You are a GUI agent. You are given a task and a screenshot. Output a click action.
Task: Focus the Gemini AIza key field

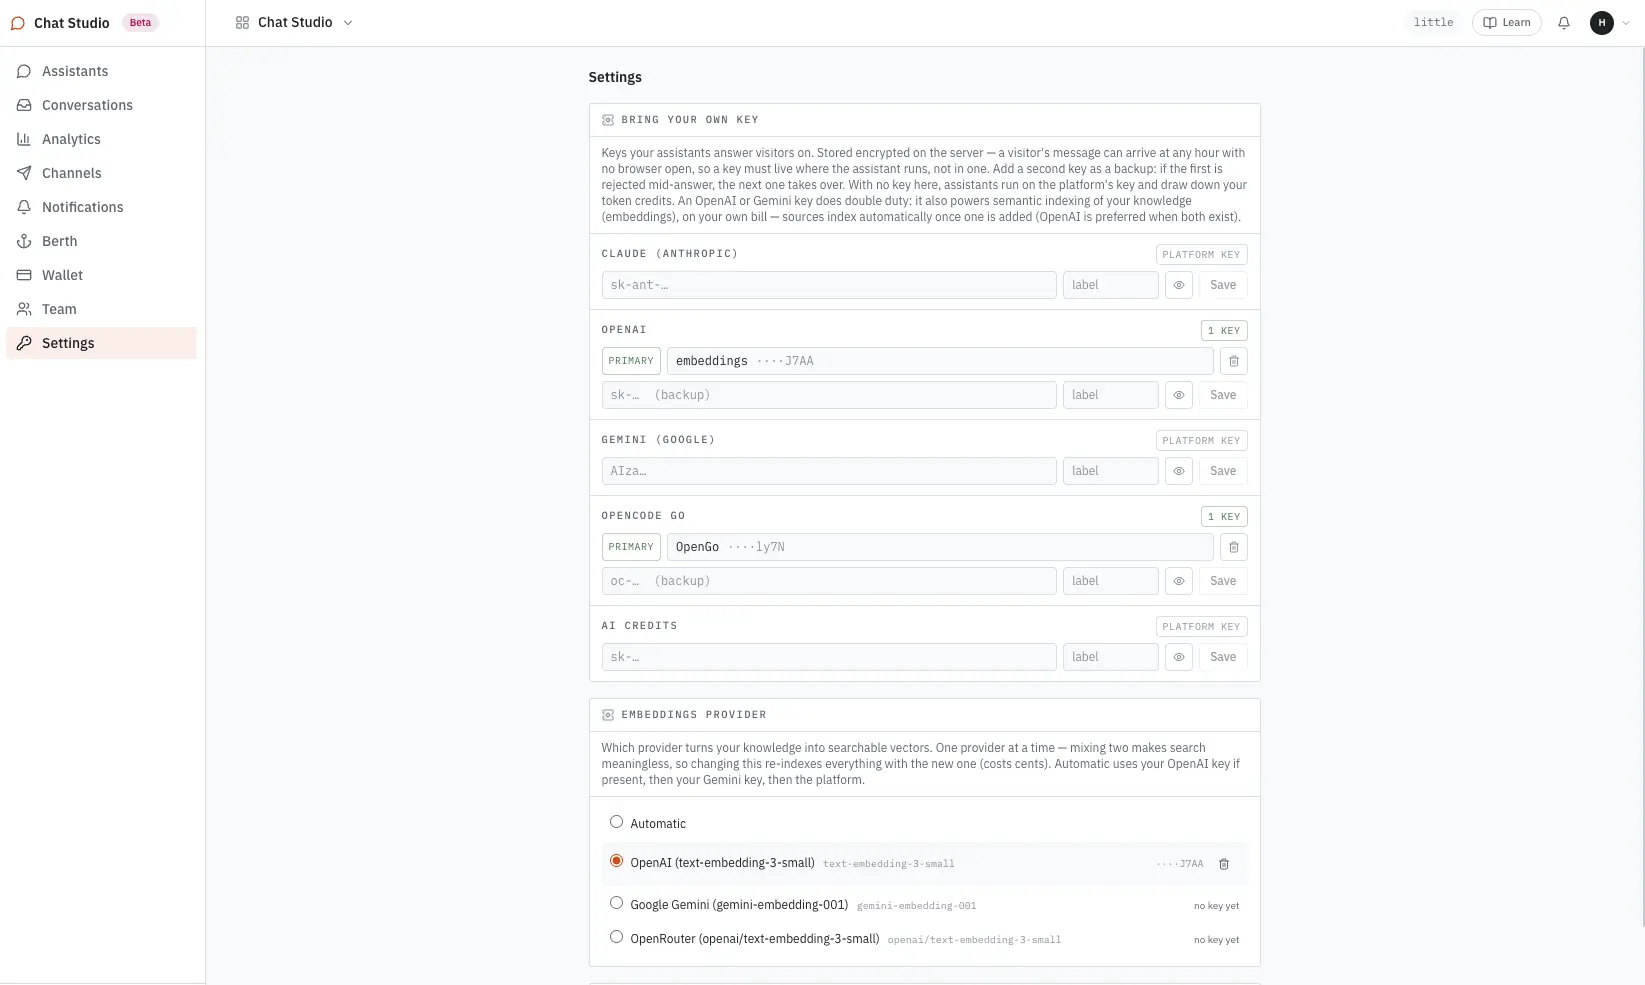(829, 471)
